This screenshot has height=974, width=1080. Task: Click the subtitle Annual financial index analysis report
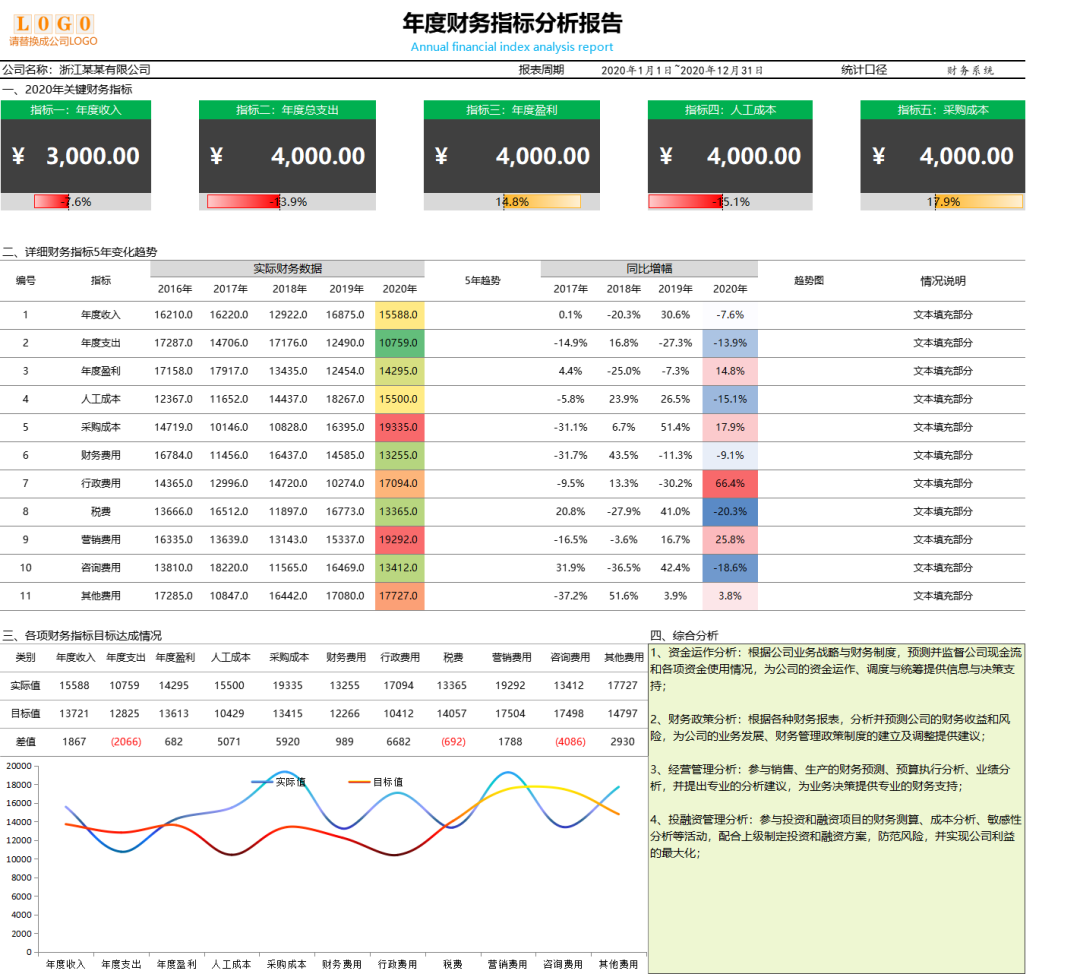(512, 47)
